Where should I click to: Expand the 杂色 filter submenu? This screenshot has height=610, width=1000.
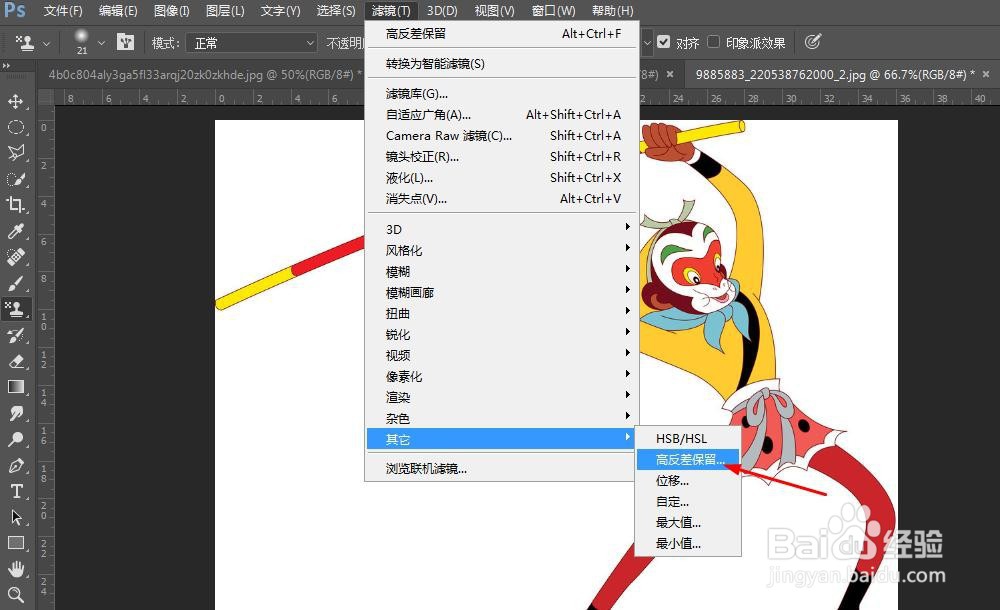coord(501,419)
